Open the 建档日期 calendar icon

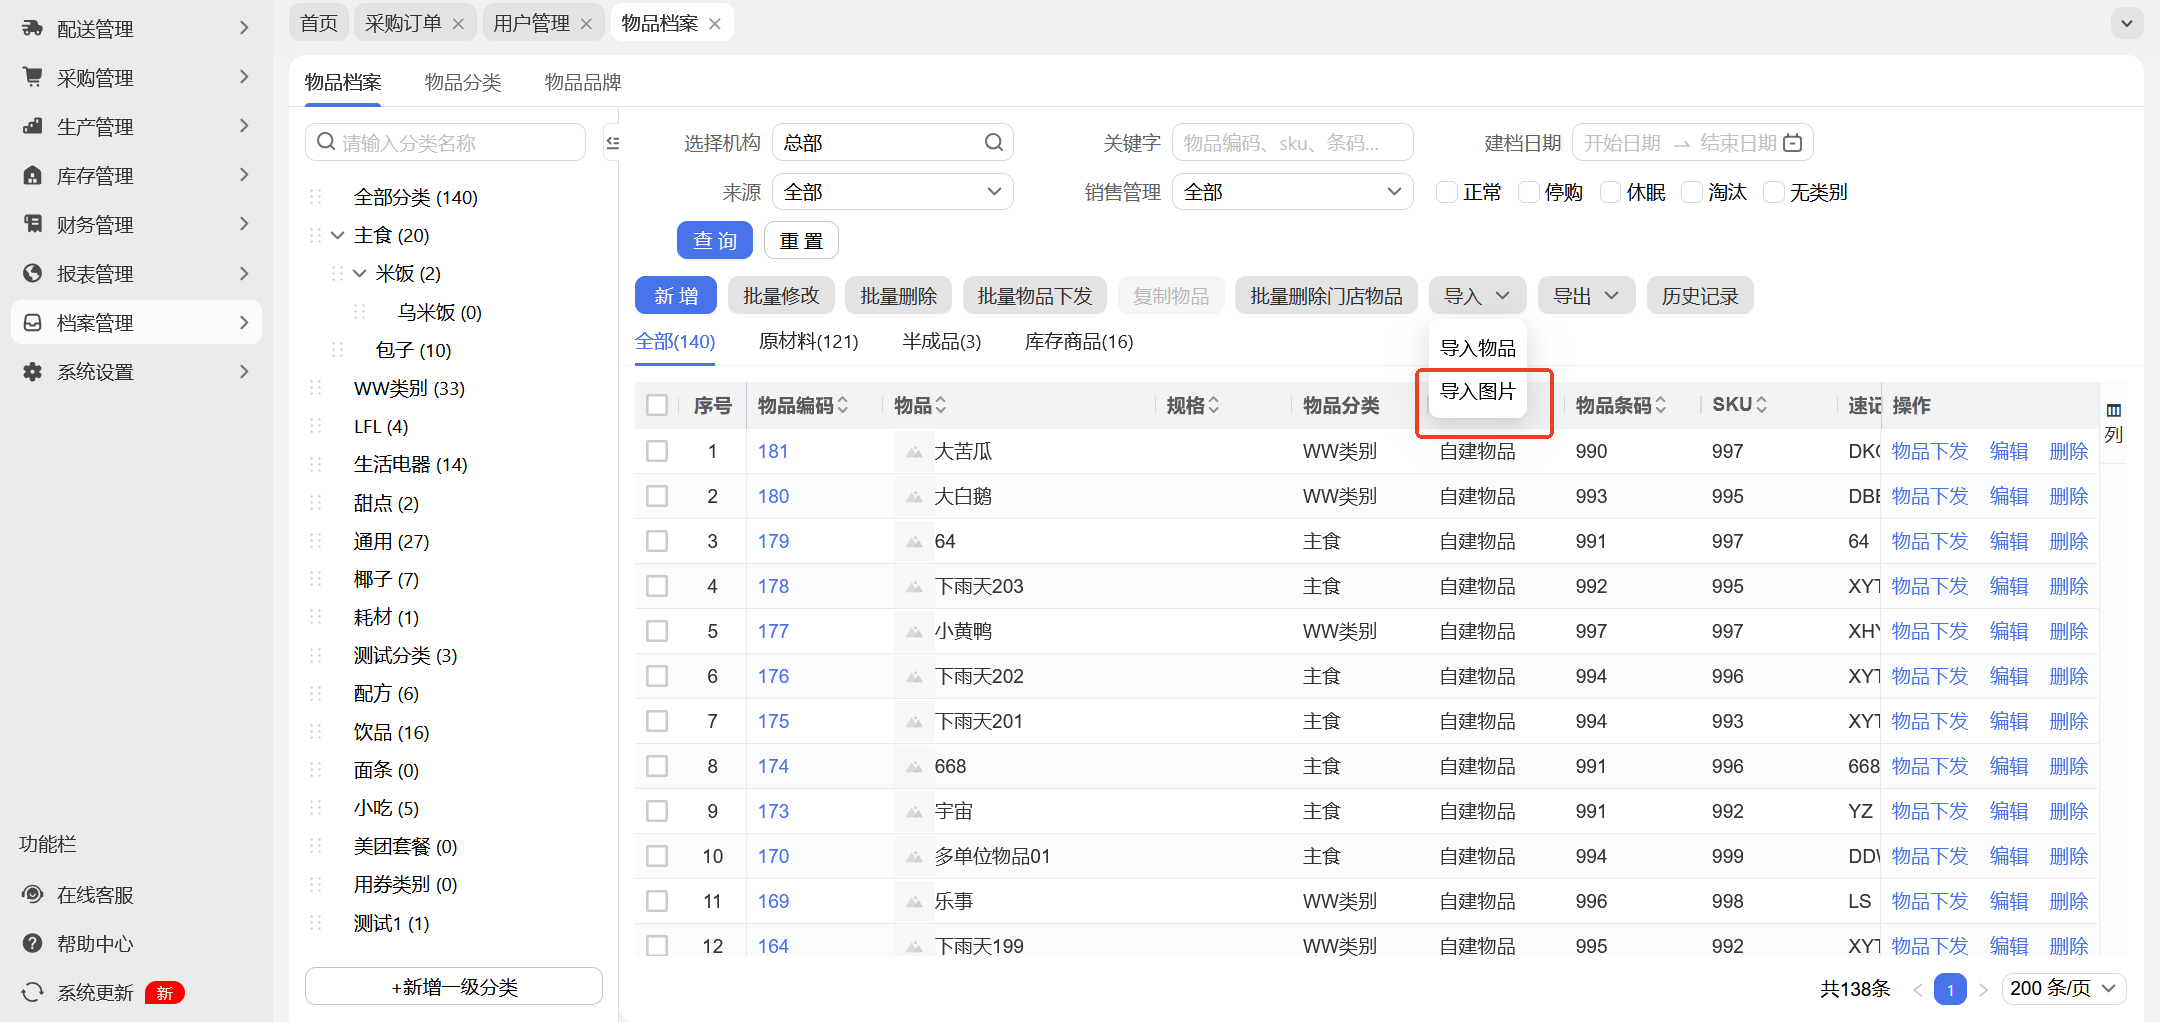tap(1793, 143)
